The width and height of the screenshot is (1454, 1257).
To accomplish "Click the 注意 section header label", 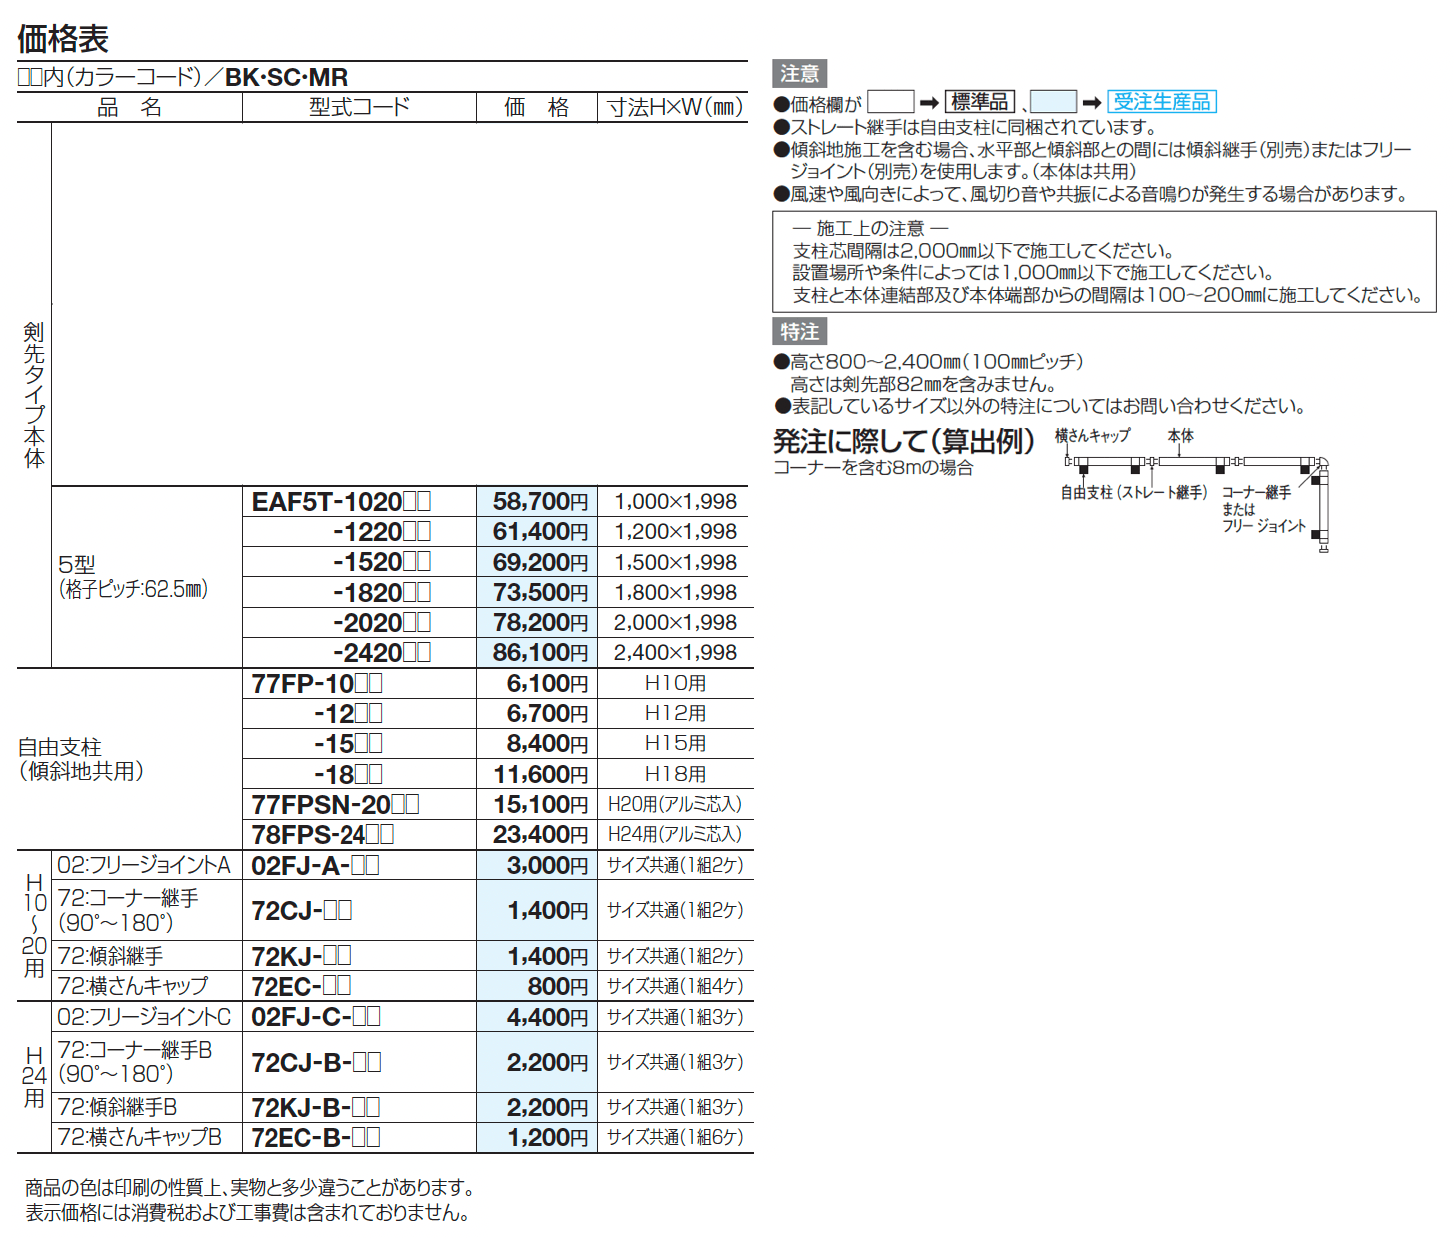I will pyautogui.click(x=797, y=72).
